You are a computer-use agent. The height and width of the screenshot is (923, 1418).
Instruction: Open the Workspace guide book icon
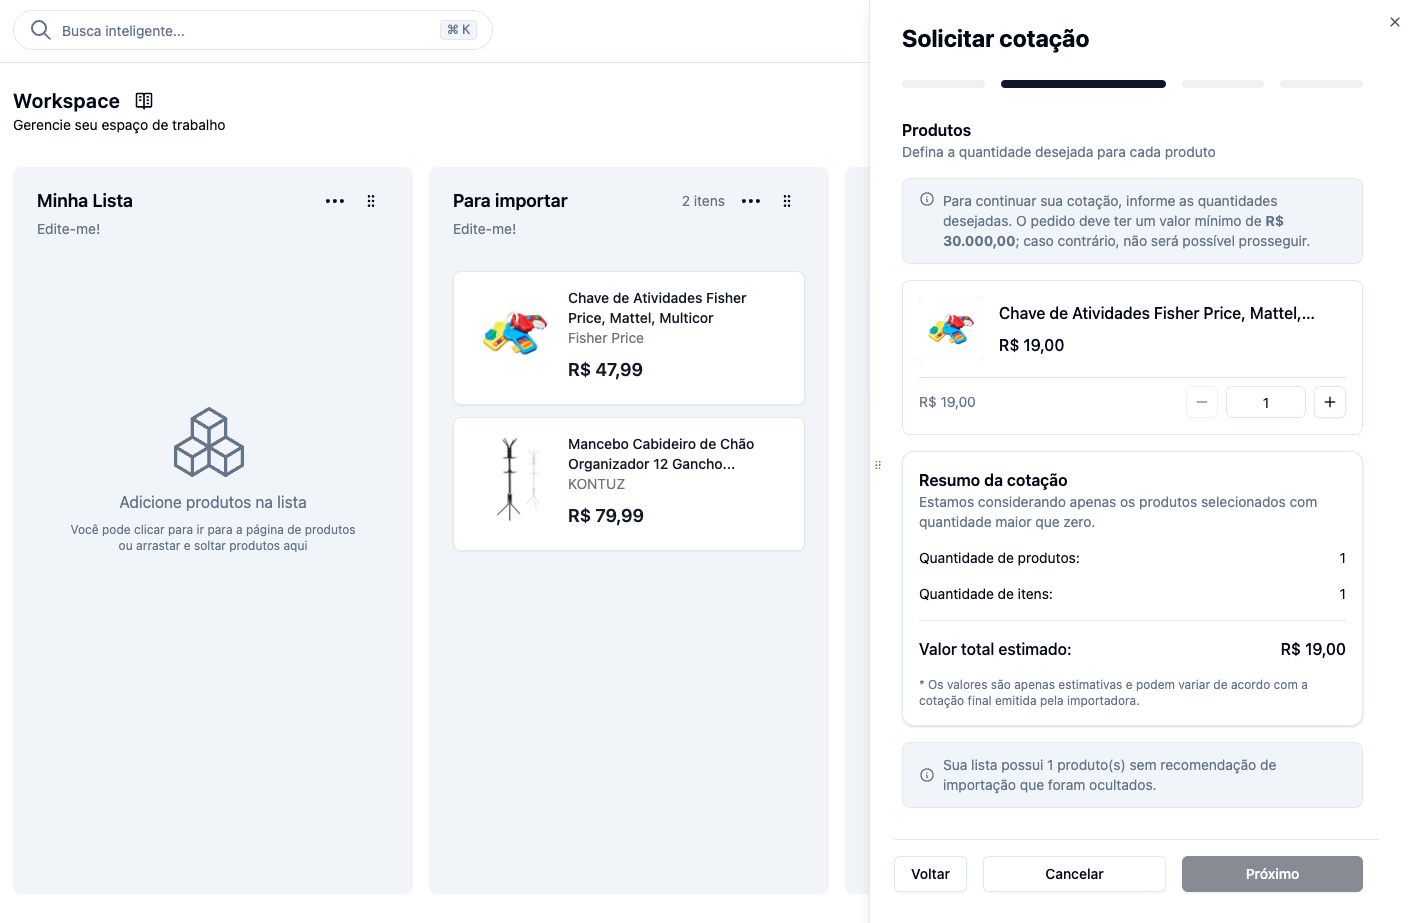tap(144, 100)
